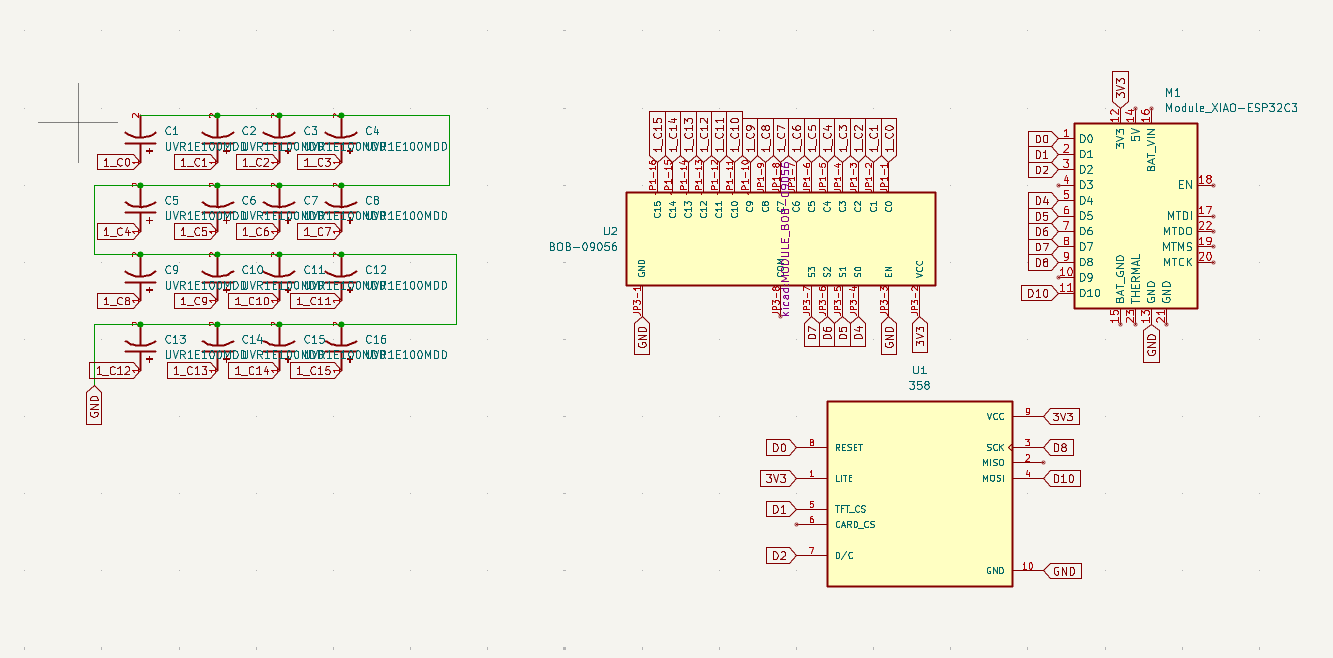Click the D1 label on U1 TFT_CS pin
The height and width of the screenshot is (658, 1333).
(x=780, y=509)
